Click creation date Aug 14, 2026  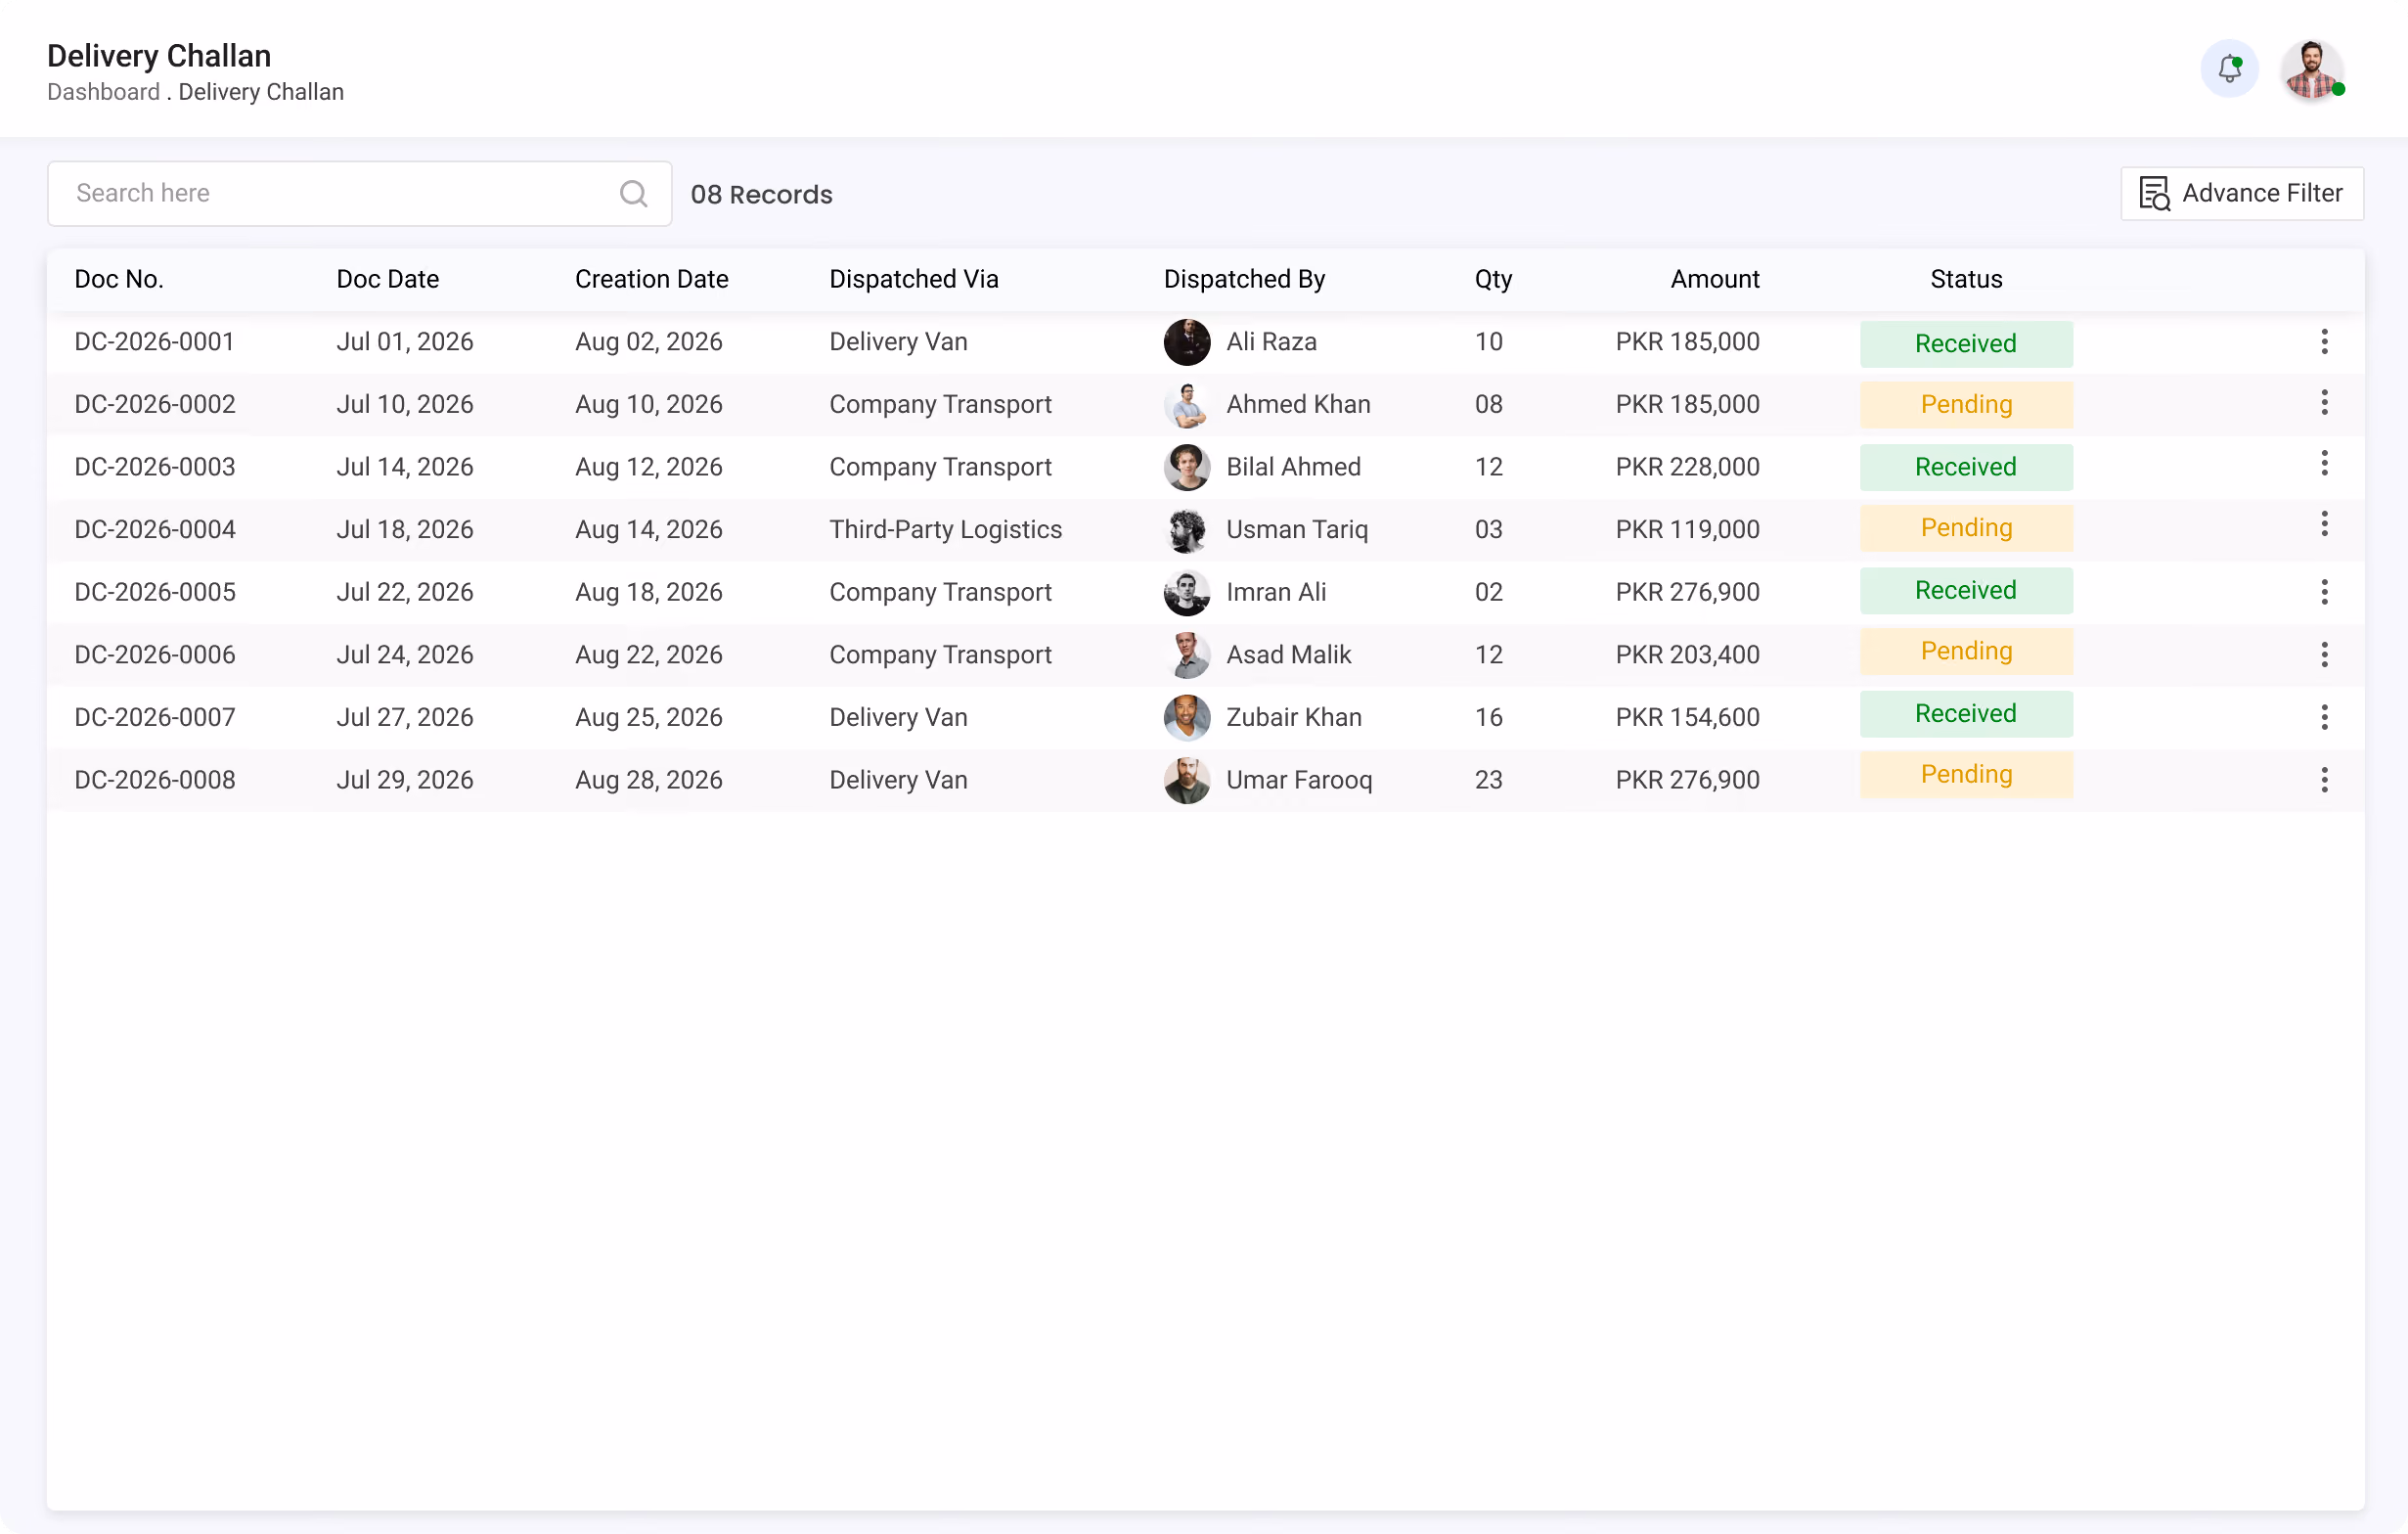click(648, 530)
